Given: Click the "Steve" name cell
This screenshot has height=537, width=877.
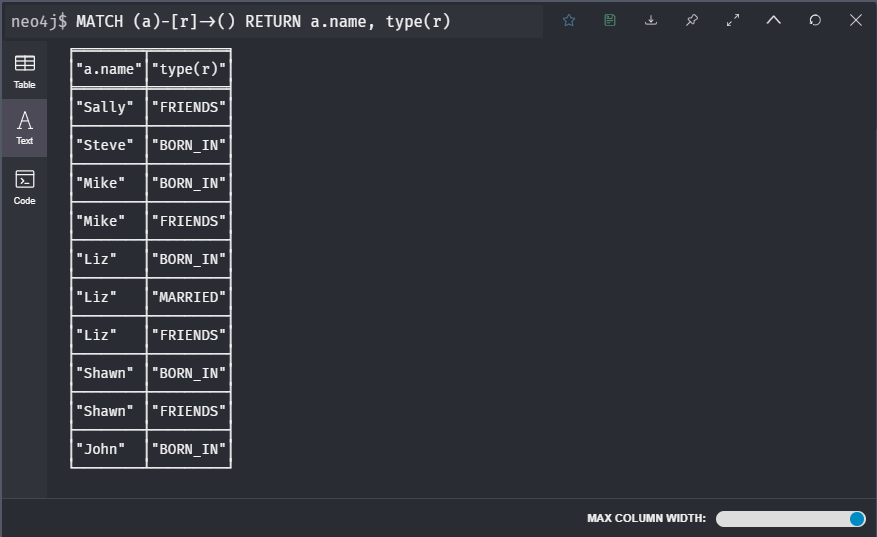Looking at the screenshot, I should pyautogui.click(x=104, y=145).
